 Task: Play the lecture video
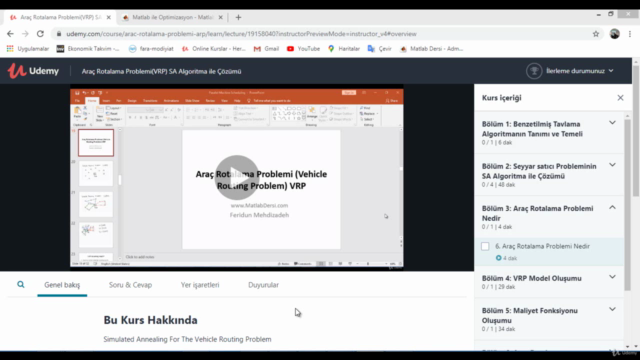236,178
